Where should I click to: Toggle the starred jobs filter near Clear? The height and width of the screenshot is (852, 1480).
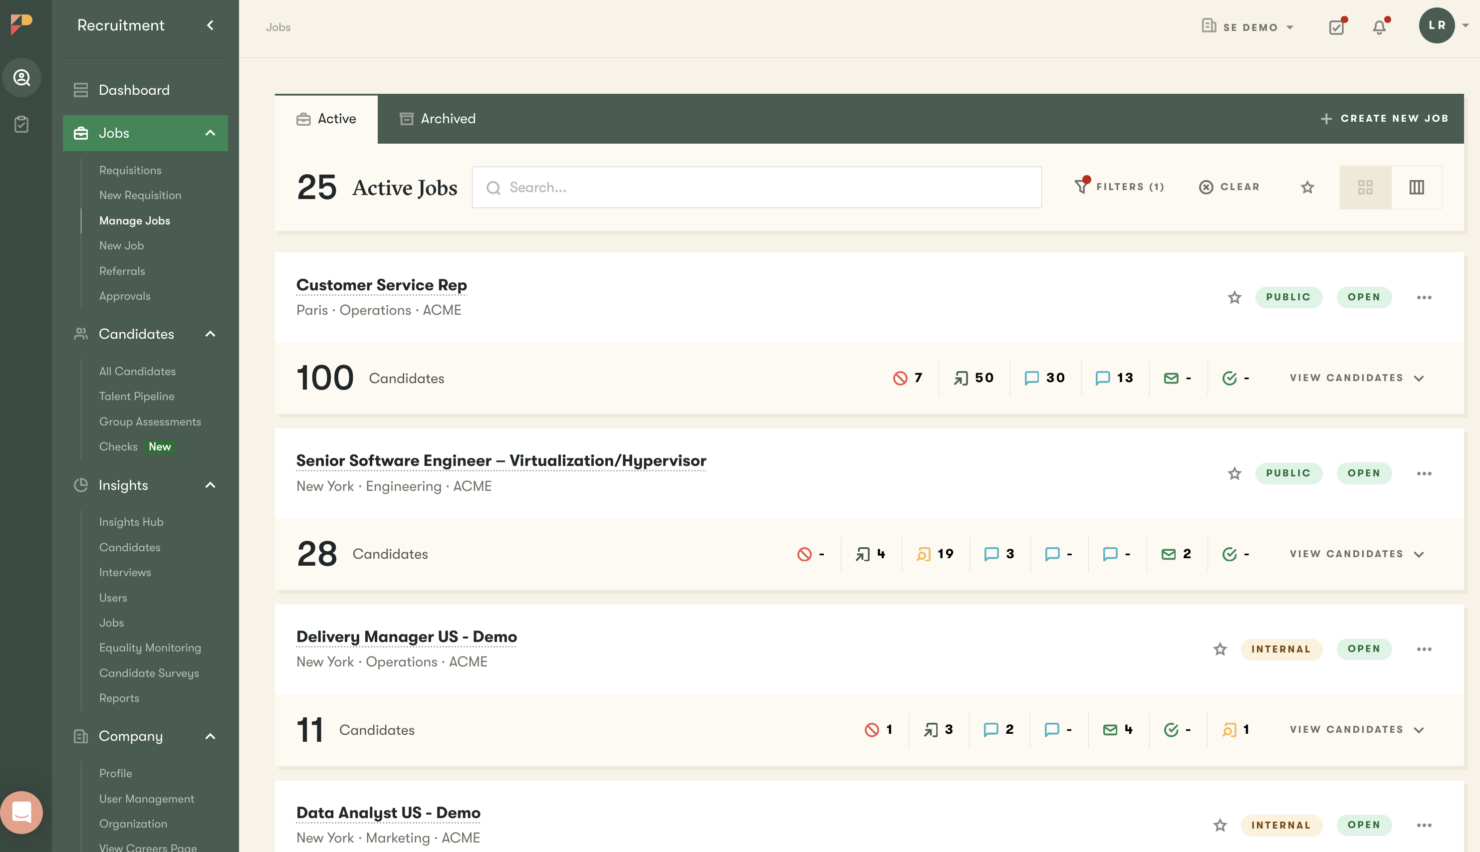point(1307,187)
